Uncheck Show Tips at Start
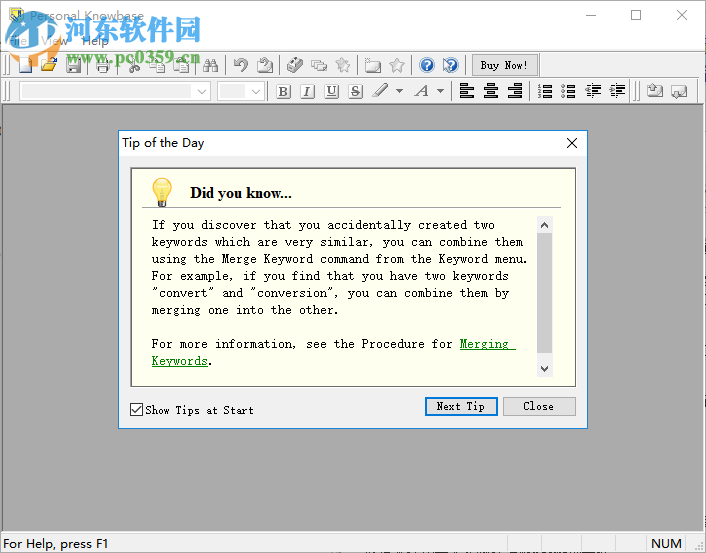 coord(136,409)
